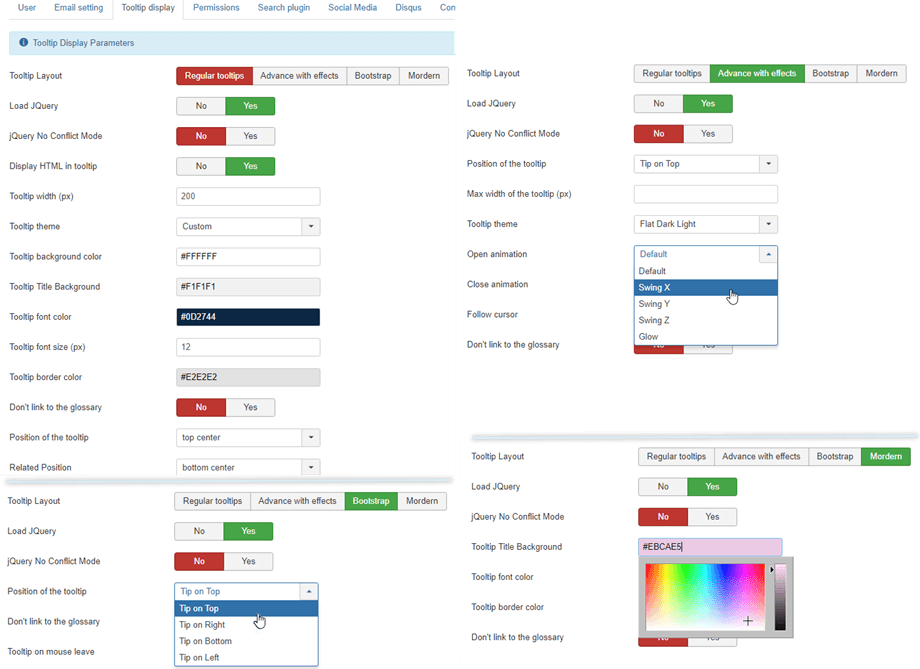Screen dimensions: 920x669
Task: Click the arrow on the bottom center dropdown
Action: tap(311, 467)
